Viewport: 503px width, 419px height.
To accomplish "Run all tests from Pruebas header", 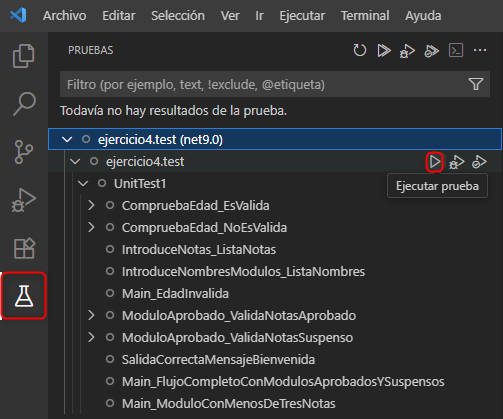I will point(384,51).
